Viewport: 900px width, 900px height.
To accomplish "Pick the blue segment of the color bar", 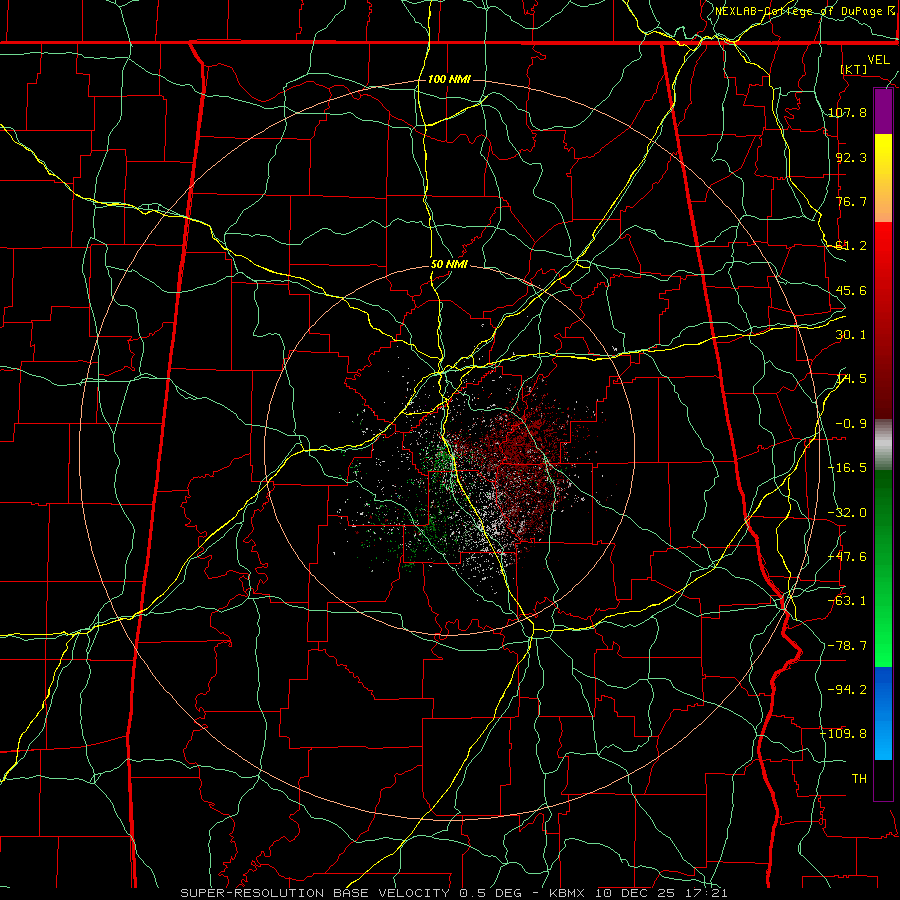I will (883, 713).
